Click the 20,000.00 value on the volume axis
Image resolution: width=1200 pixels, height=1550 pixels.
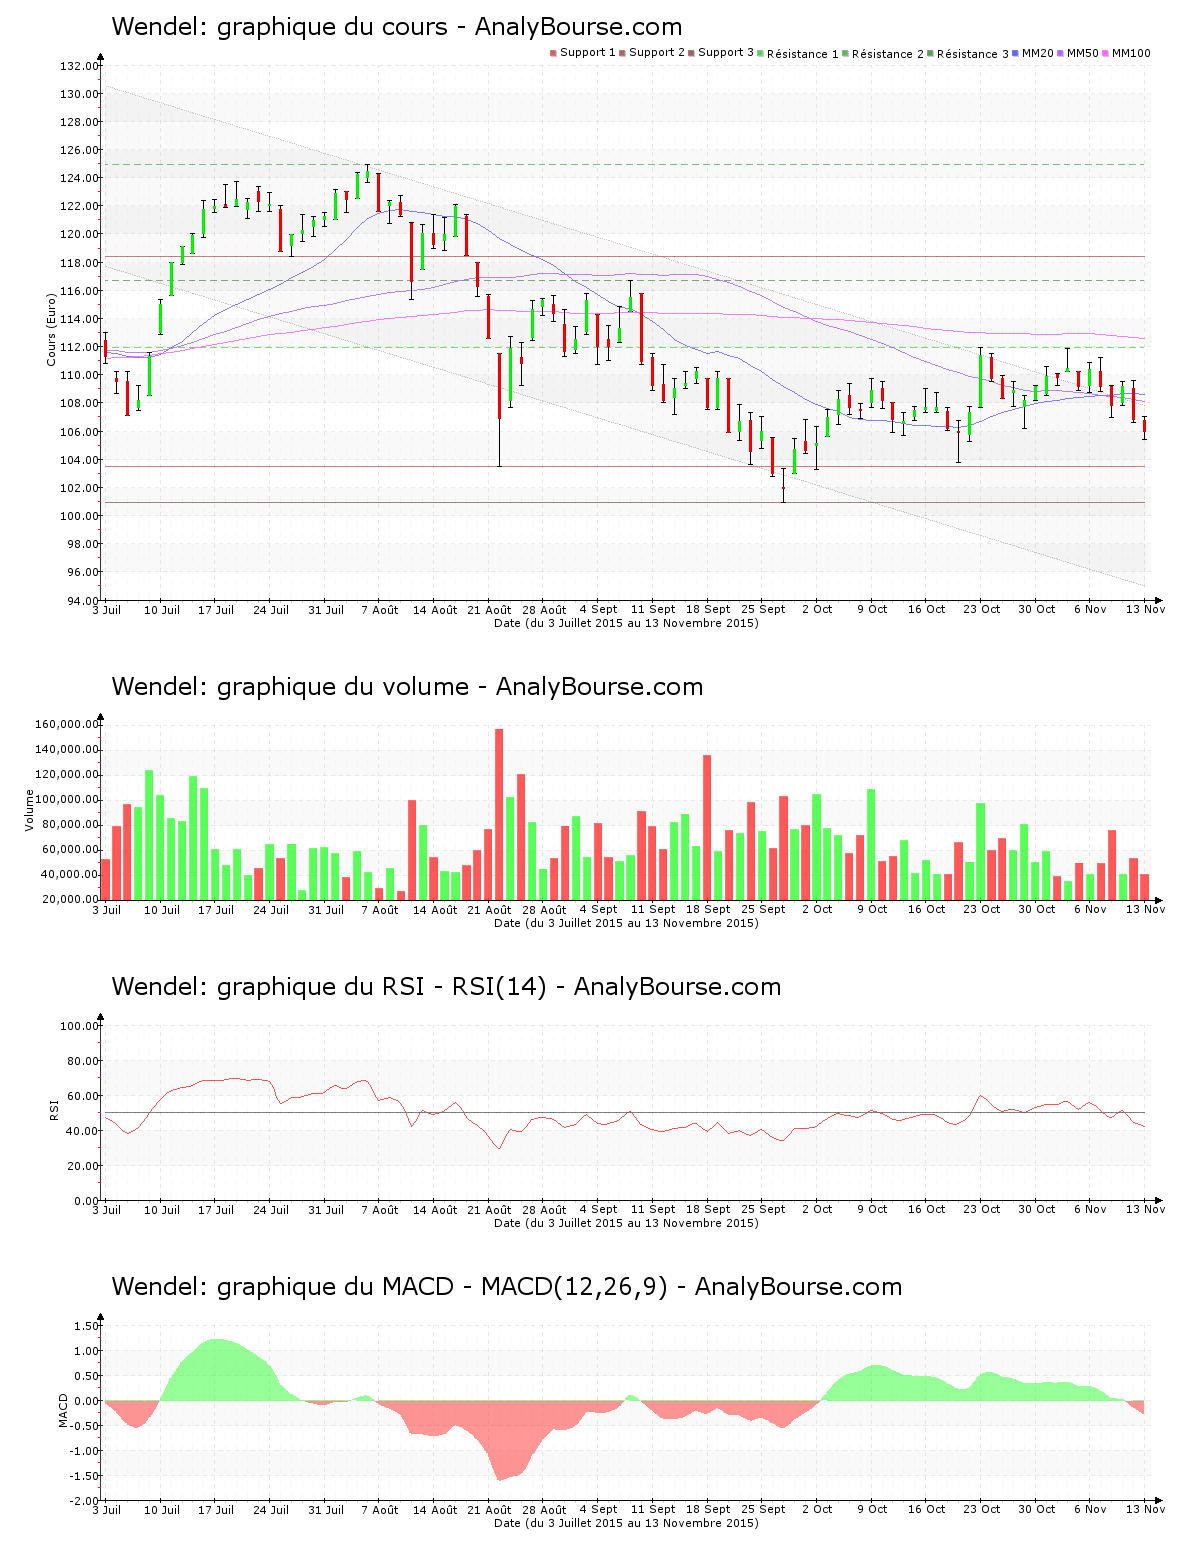click(70, 899)
